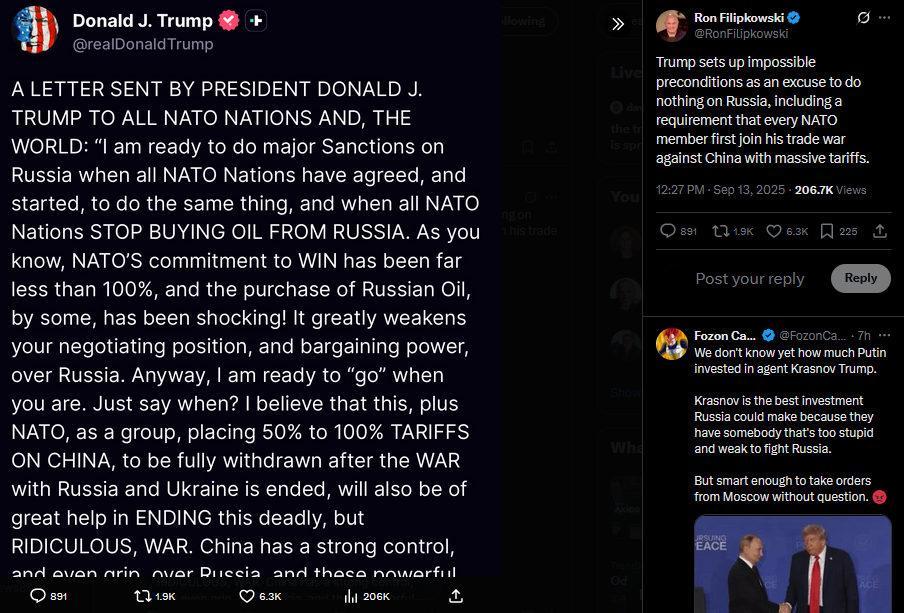Open @RonFilipkowski handle link
The width and height of the screenshot is (904, 613).
[x=741, y=33]
